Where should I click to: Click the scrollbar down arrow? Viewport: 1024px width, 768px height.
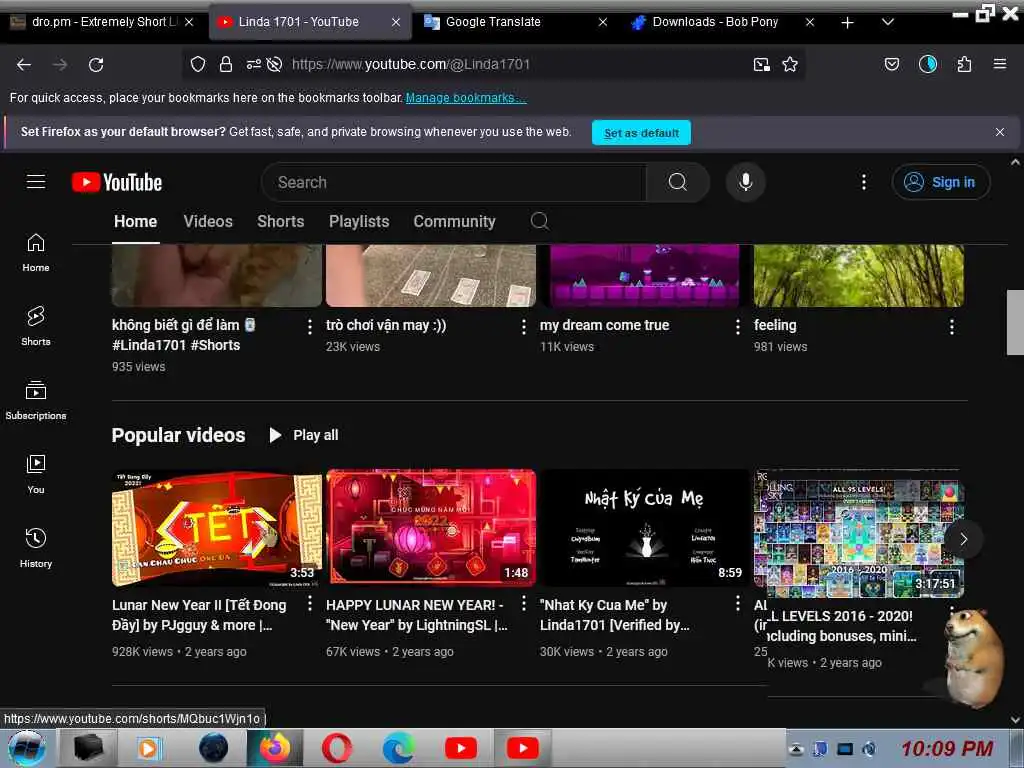(x=1015, y=720)
